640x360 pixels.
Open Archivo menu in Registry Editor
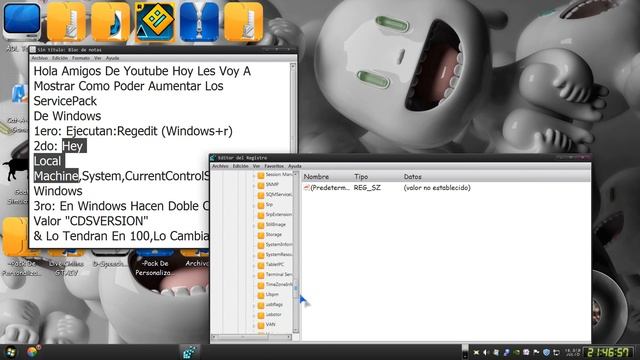coord(220,166)
